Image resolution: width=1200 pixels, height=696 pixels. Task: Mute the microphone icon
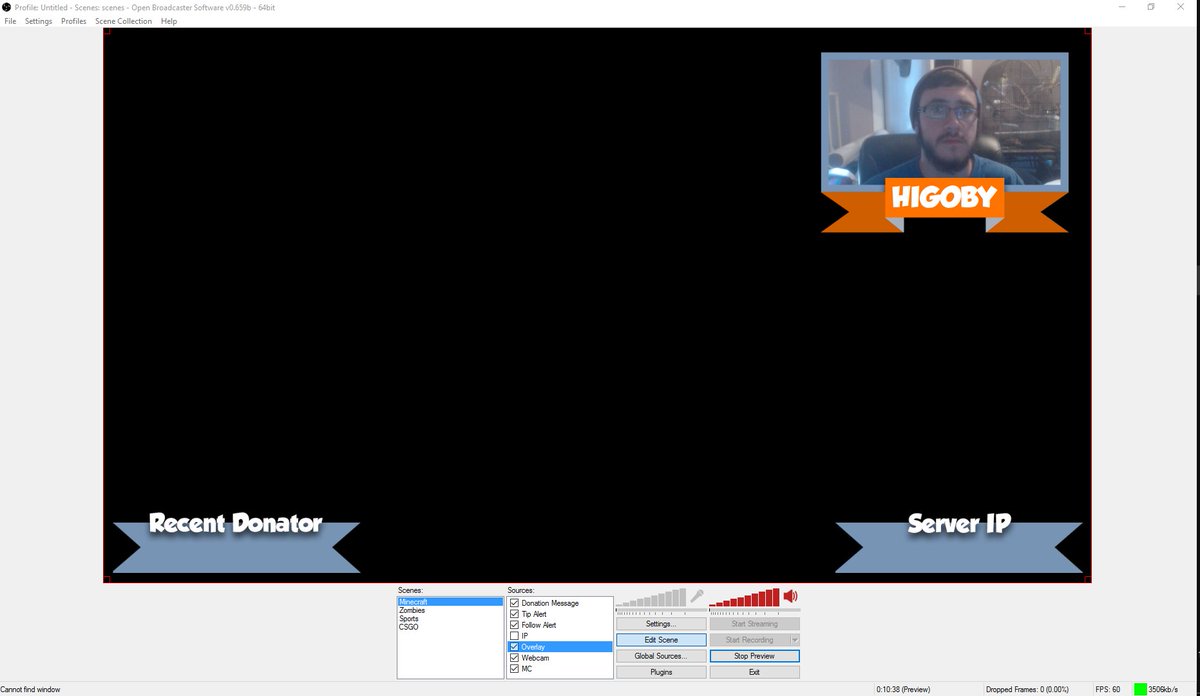tap(697, 596)
